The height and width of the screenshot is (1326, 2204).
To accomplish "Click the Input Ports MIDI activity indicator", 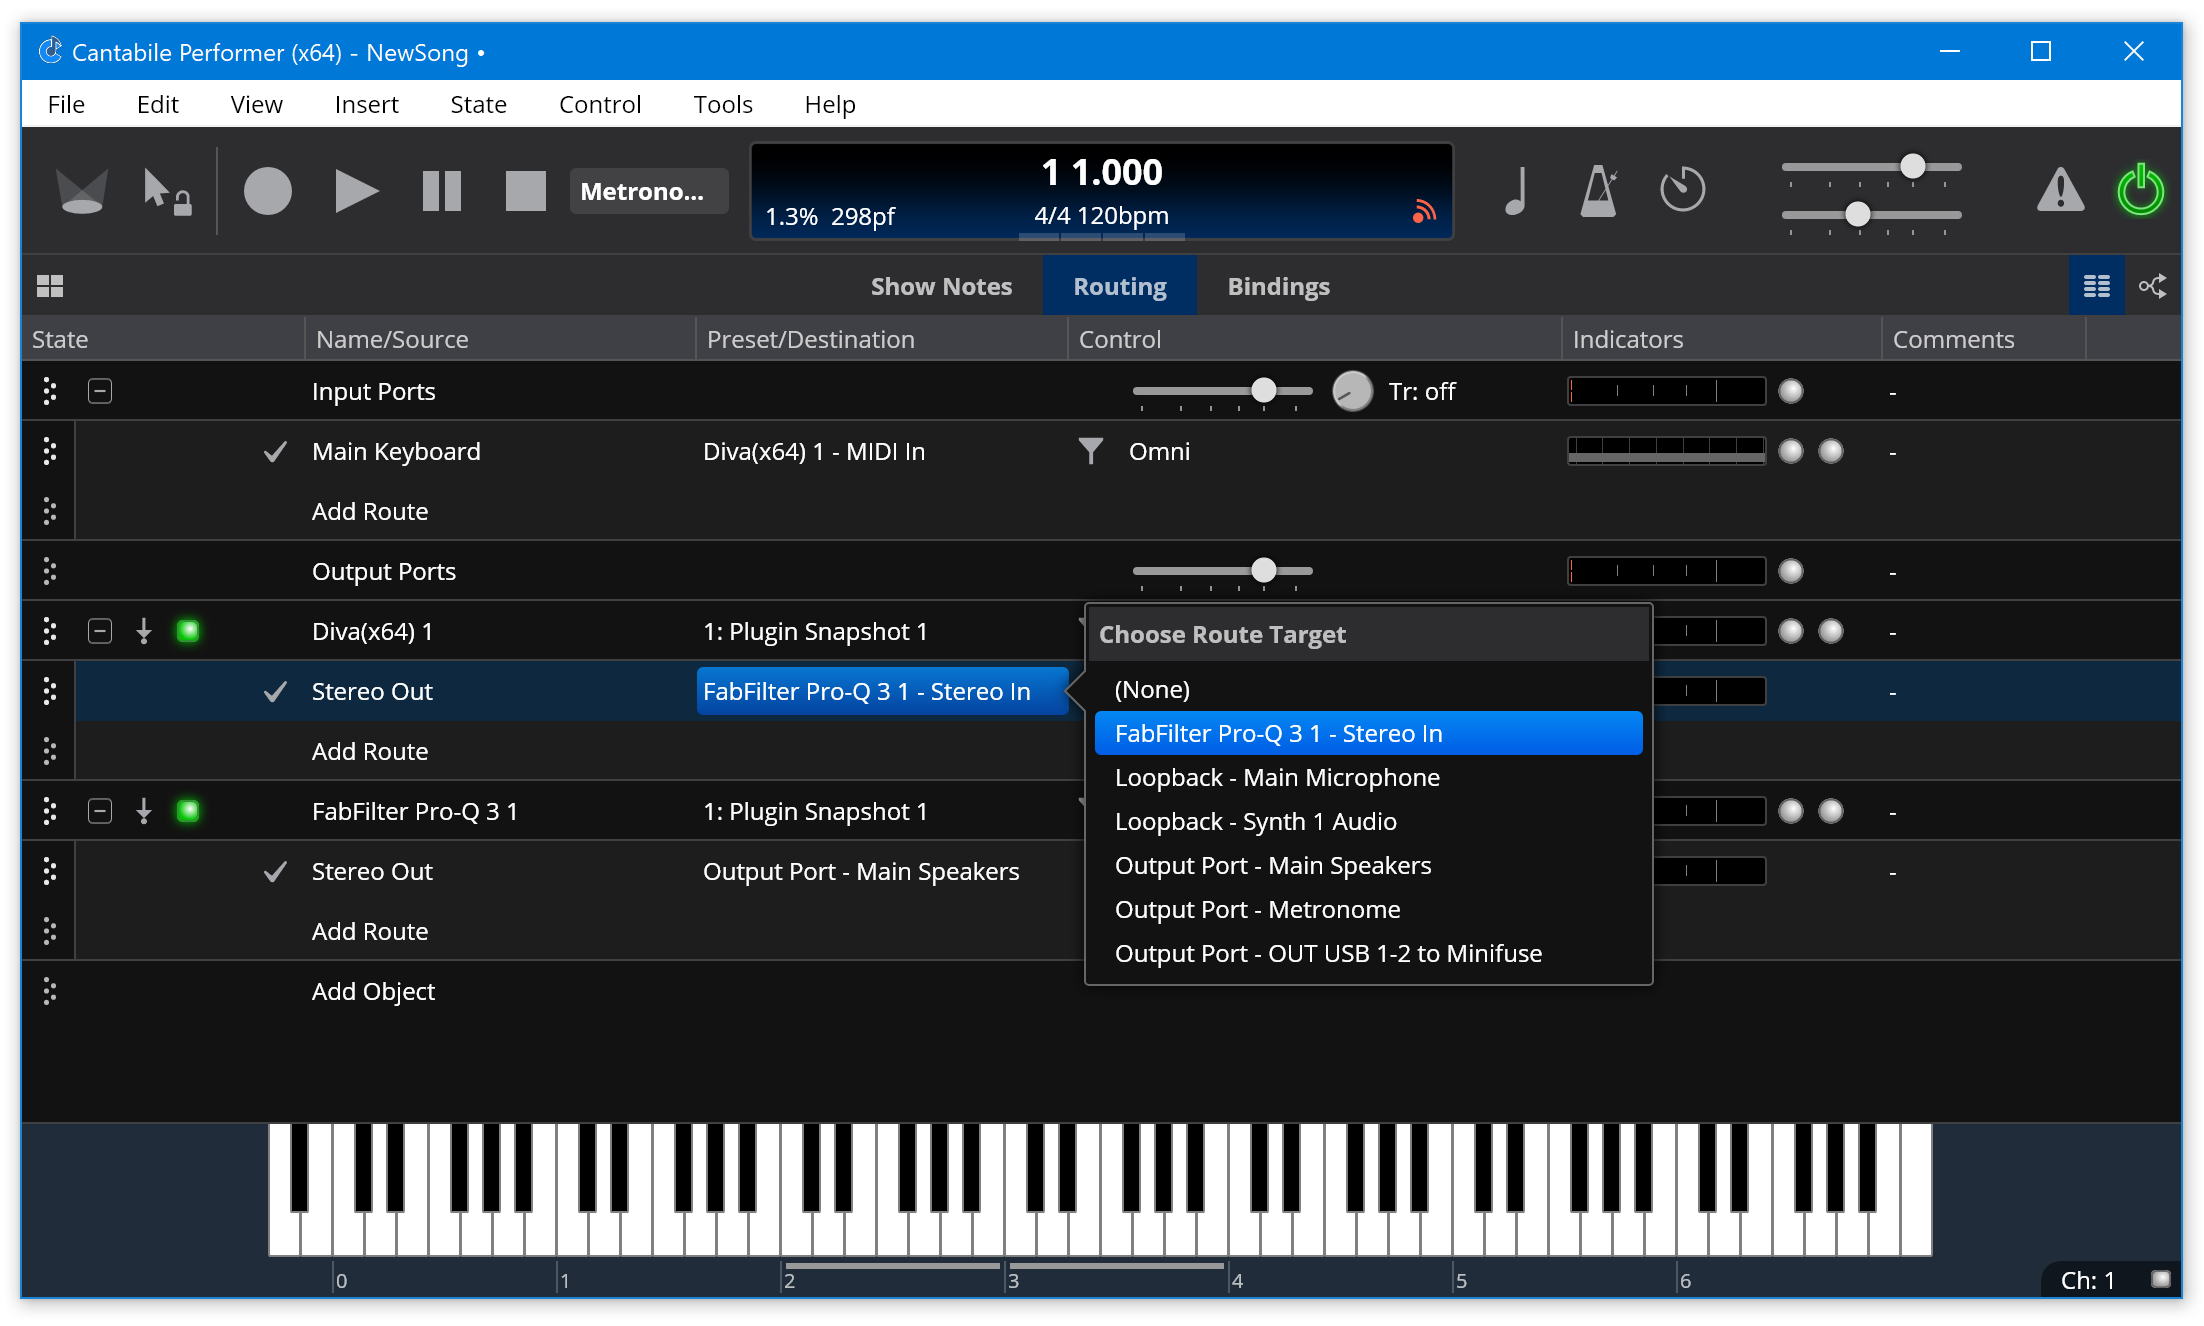I will click(1790, 391).
